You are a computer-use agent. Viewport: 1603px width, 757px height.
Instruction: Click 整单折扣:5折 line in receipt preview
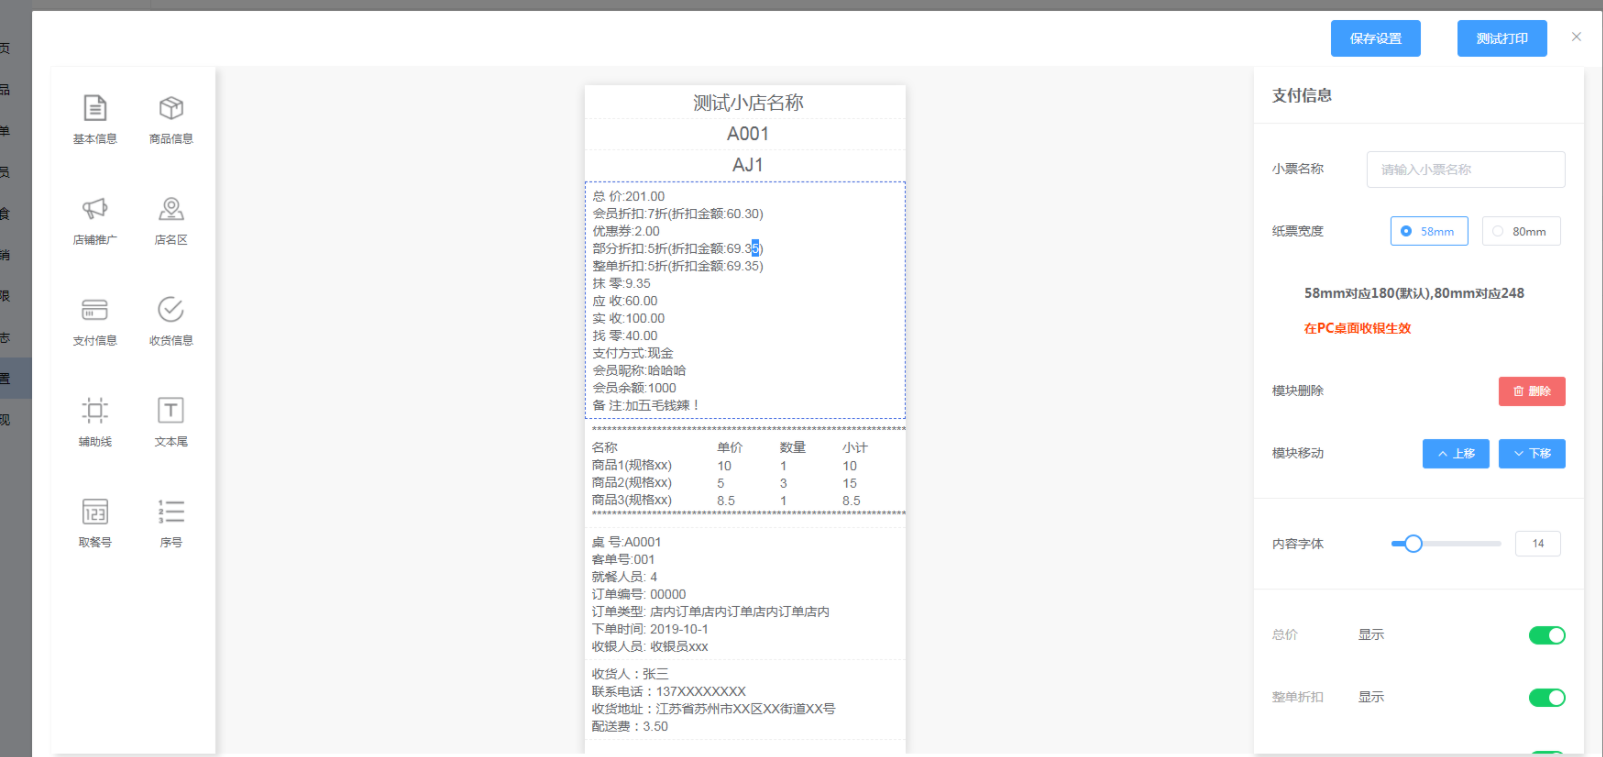(678, 266)
